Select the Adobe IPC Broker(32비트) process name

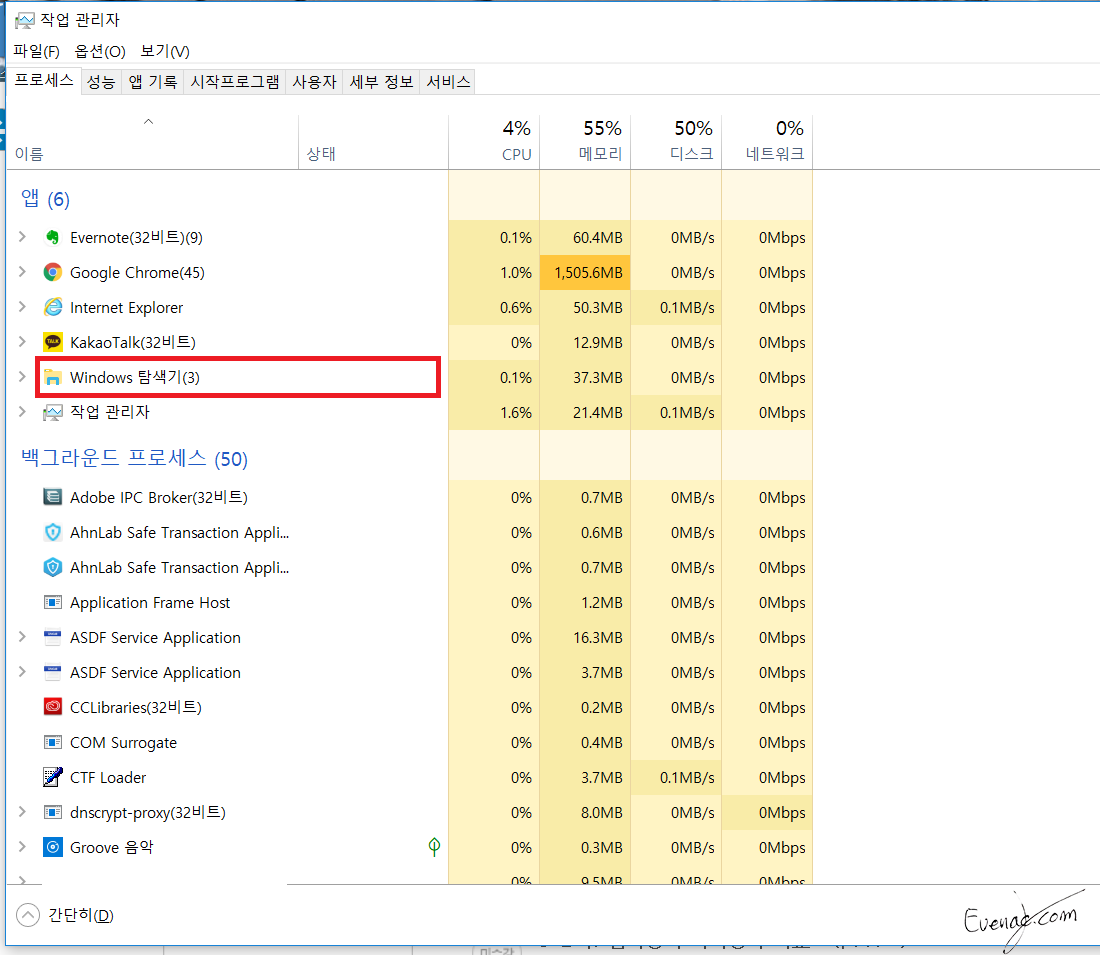(159, 497)
